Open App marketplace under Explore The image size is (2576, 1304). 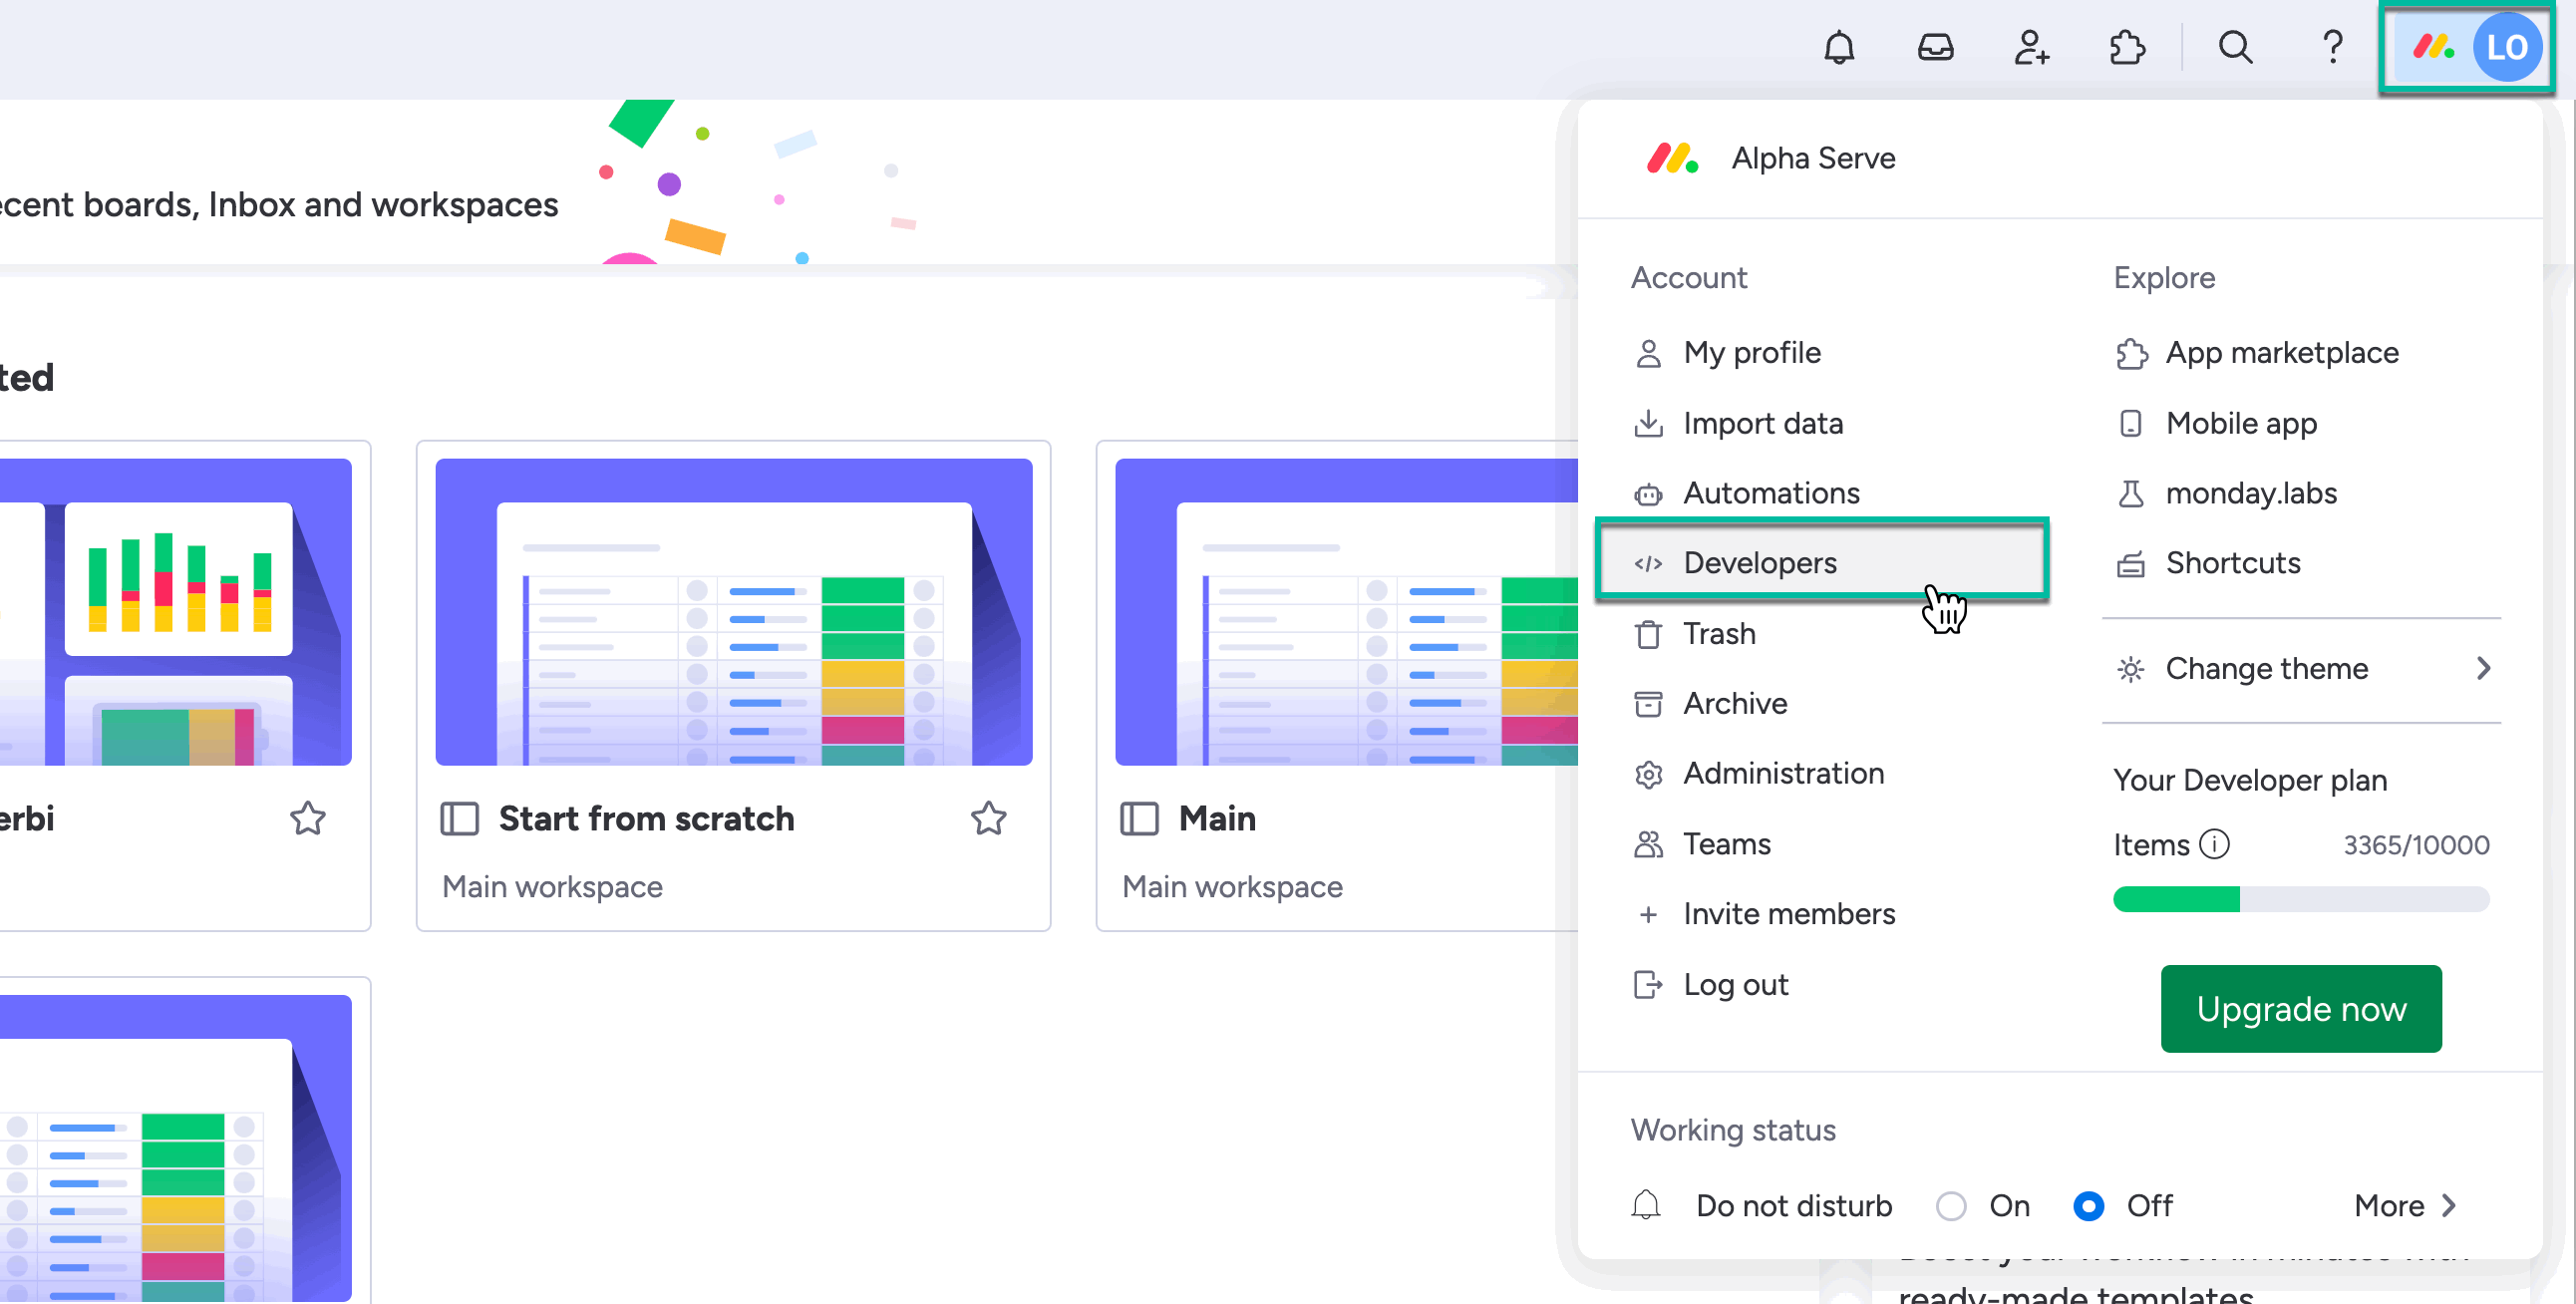(x=2281, y=353)
